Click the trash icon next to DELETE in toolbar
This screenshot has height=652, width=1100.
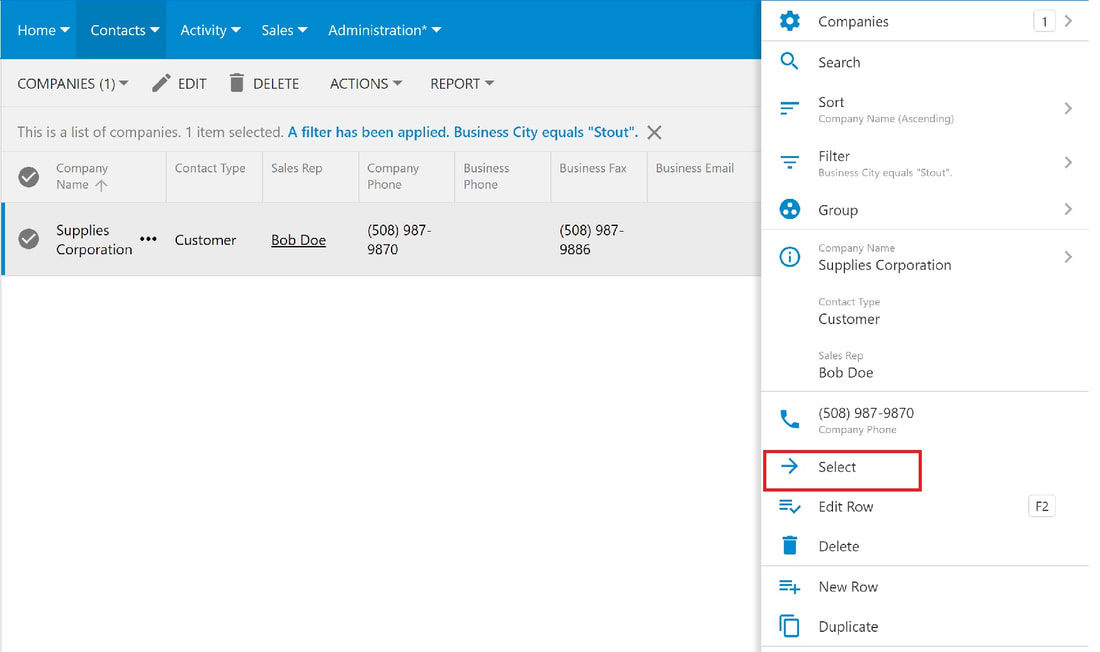(236, 83)
